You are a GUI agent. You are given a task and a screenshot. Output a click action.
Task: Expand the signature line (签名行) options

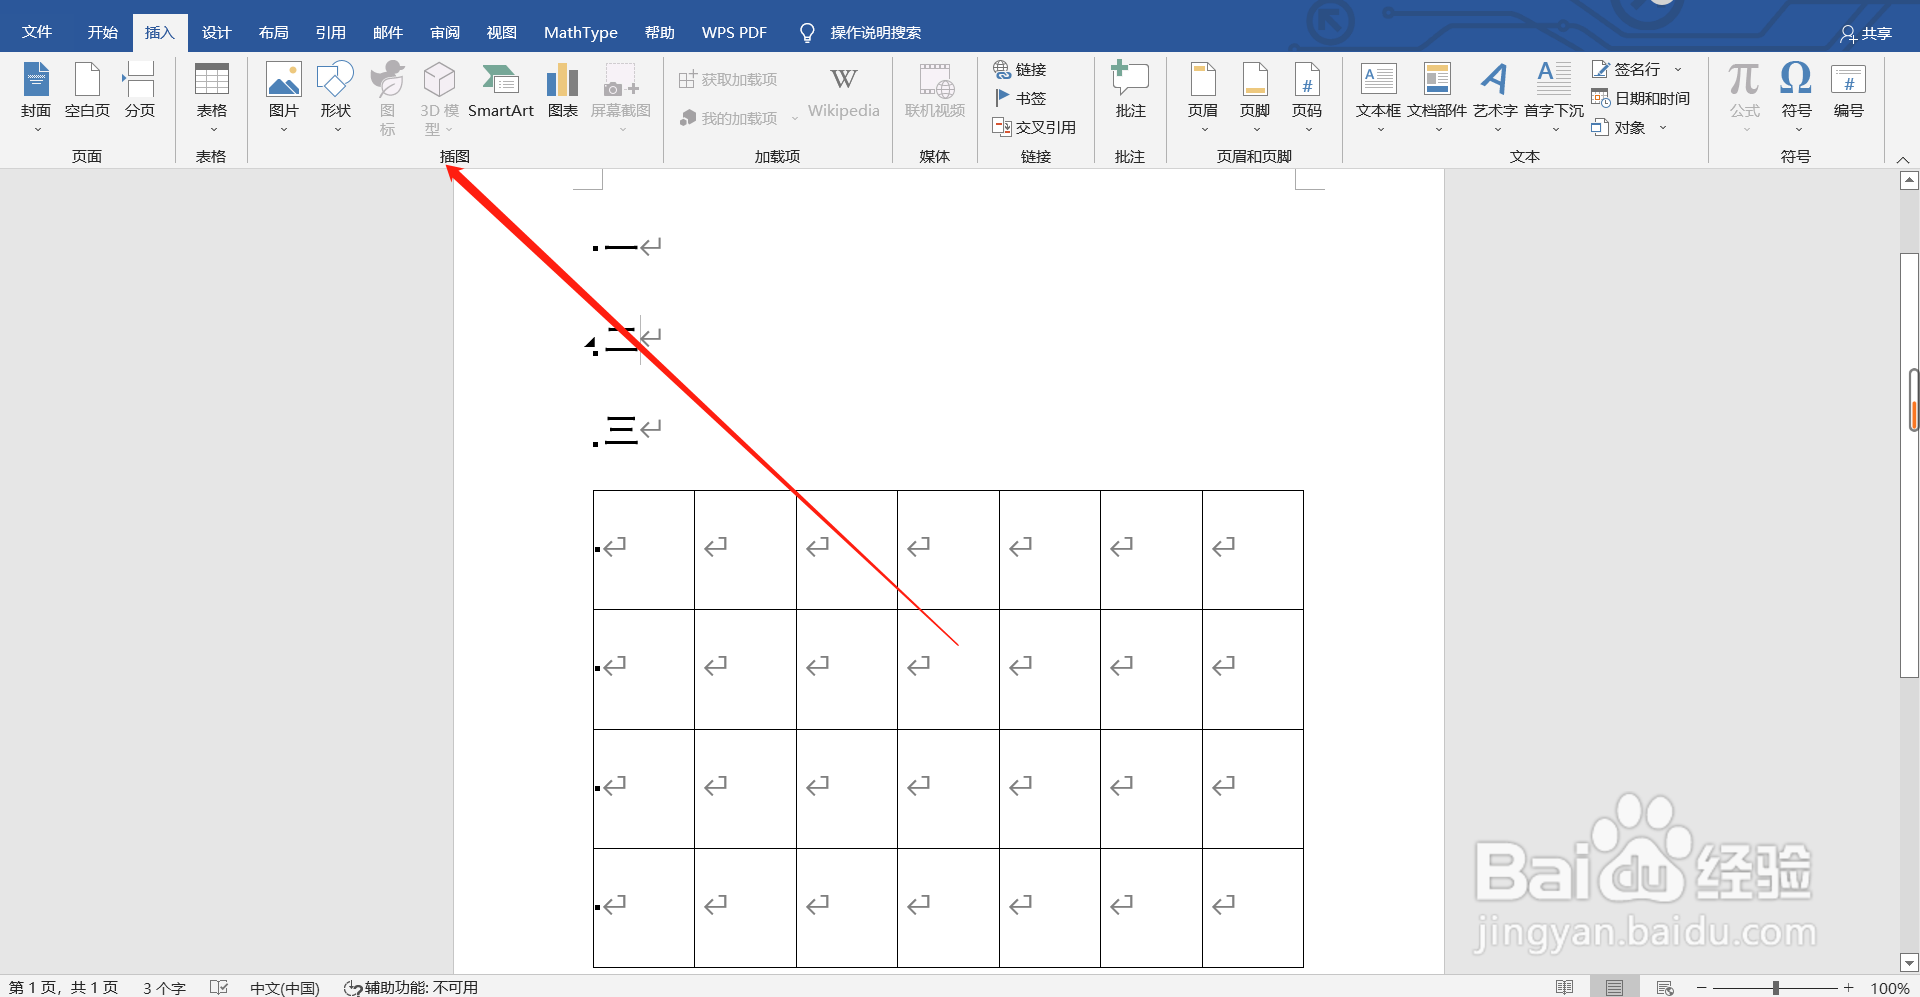click(1678, 70)
